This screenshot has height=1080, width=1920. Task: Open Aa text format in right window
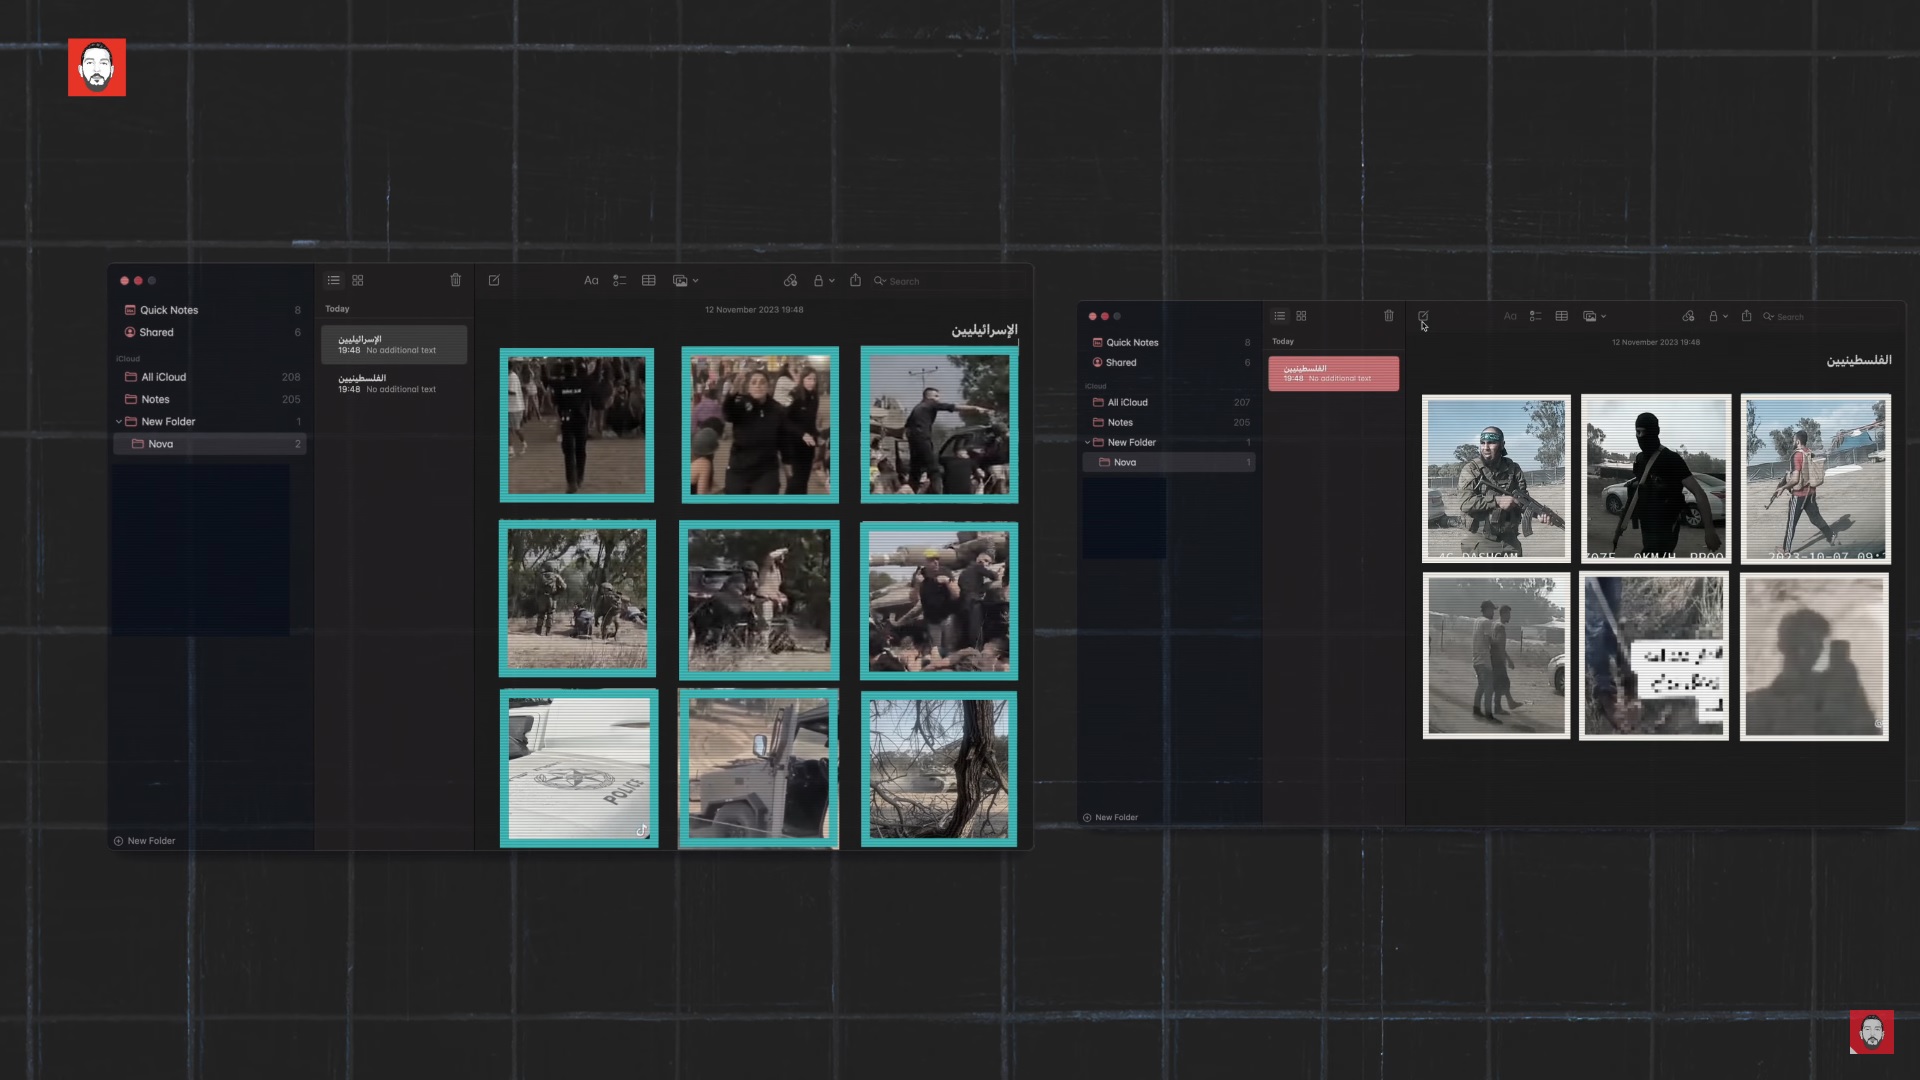1510,316
